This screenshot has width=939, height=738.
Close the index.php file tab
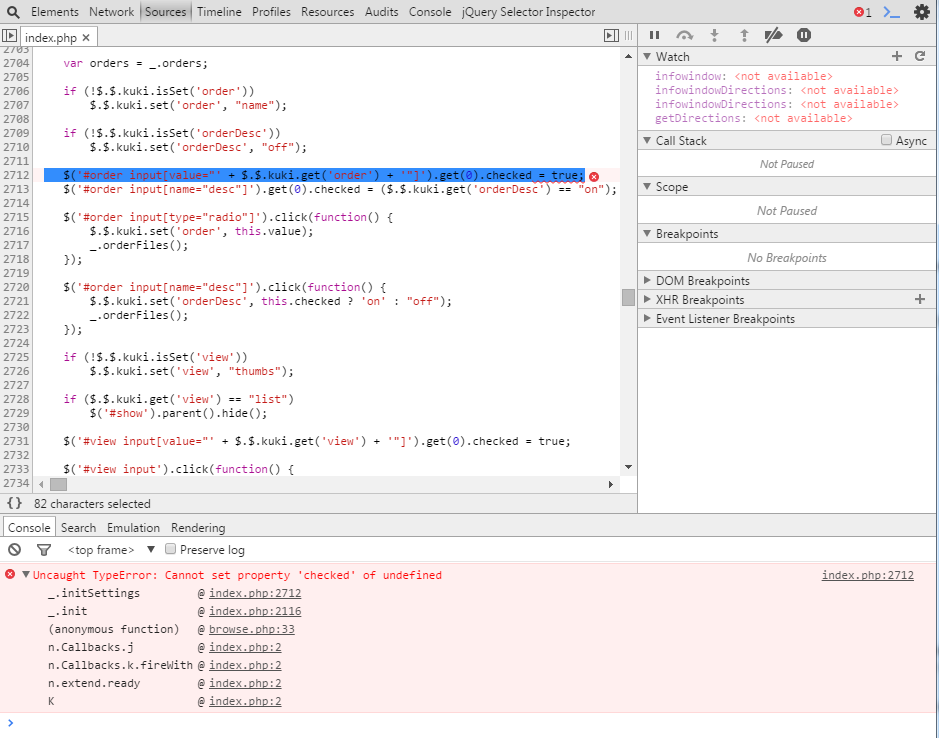[86, 37]
